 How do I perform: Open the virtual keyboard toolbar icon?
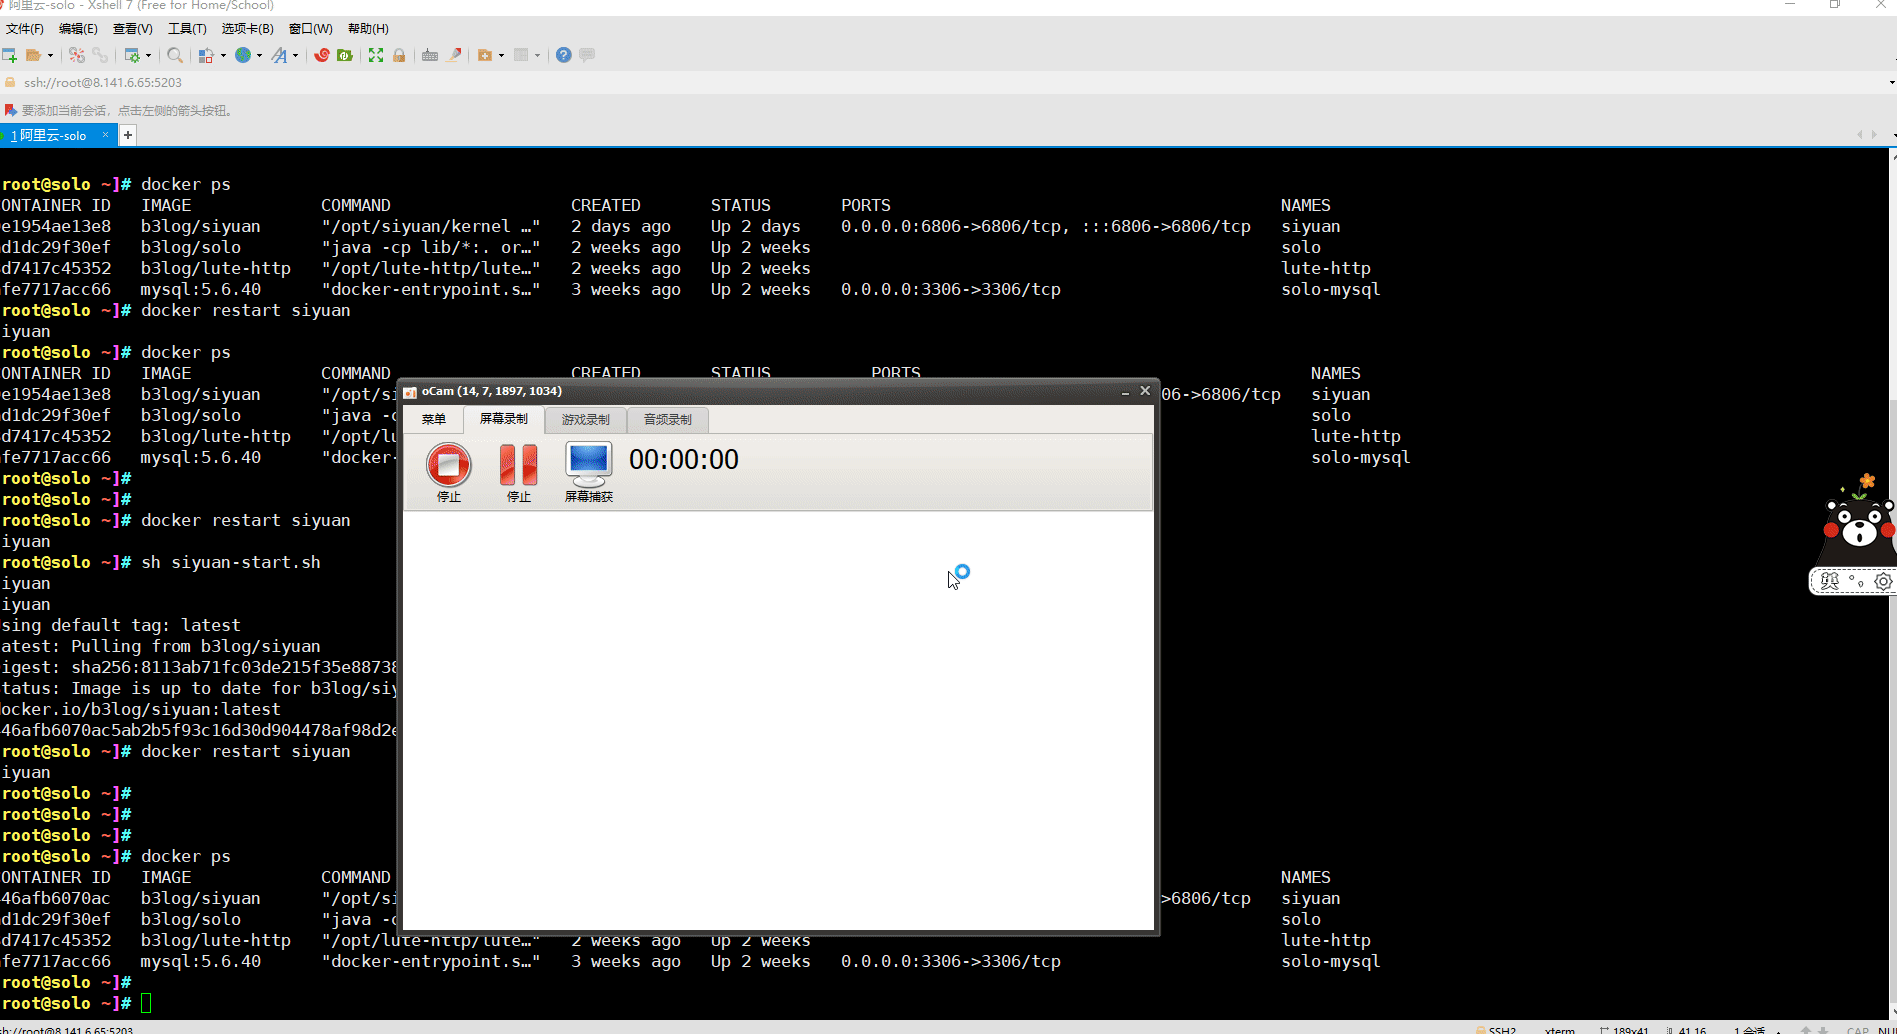click(x=430, y=55)
